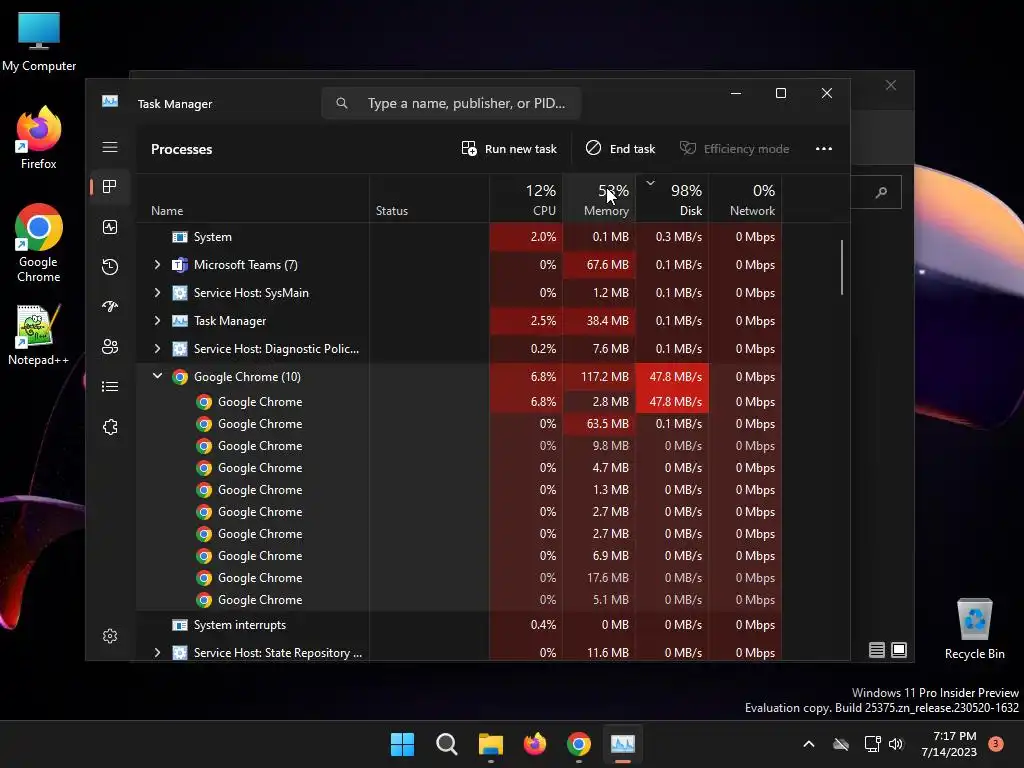Open the Google Chrome desktop shortcut
Image resolution: width=1024 pixels, height=768 pixels.
tap(39, 244)
